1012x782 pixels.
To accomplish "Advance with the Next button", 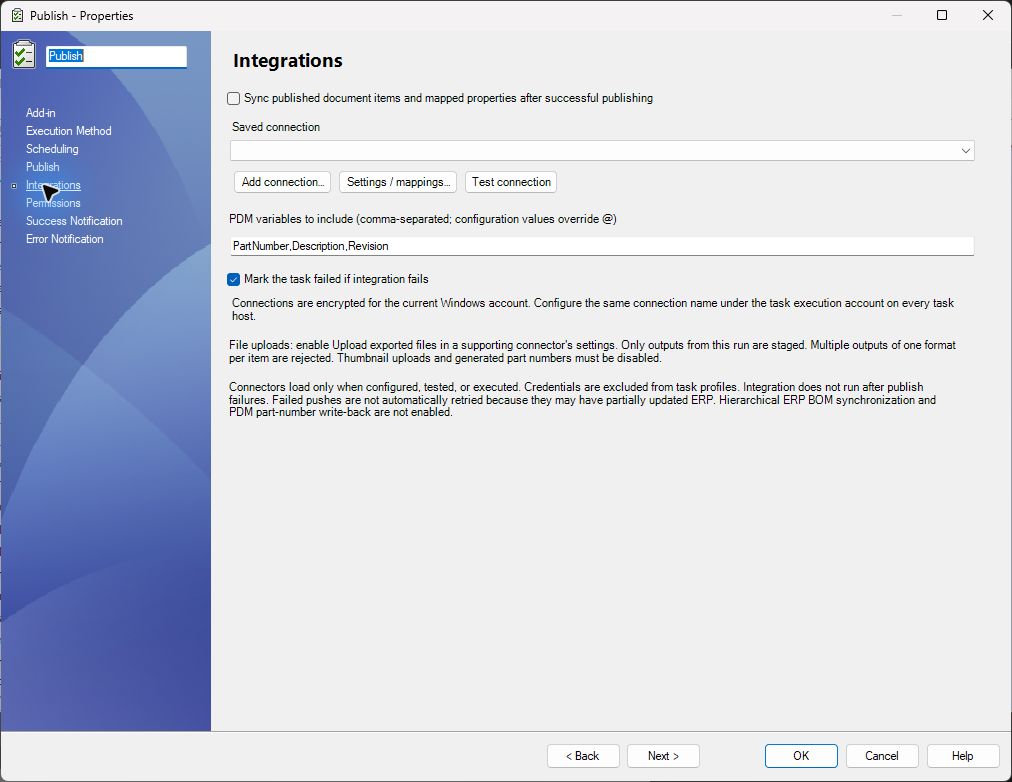I will 663,756.
